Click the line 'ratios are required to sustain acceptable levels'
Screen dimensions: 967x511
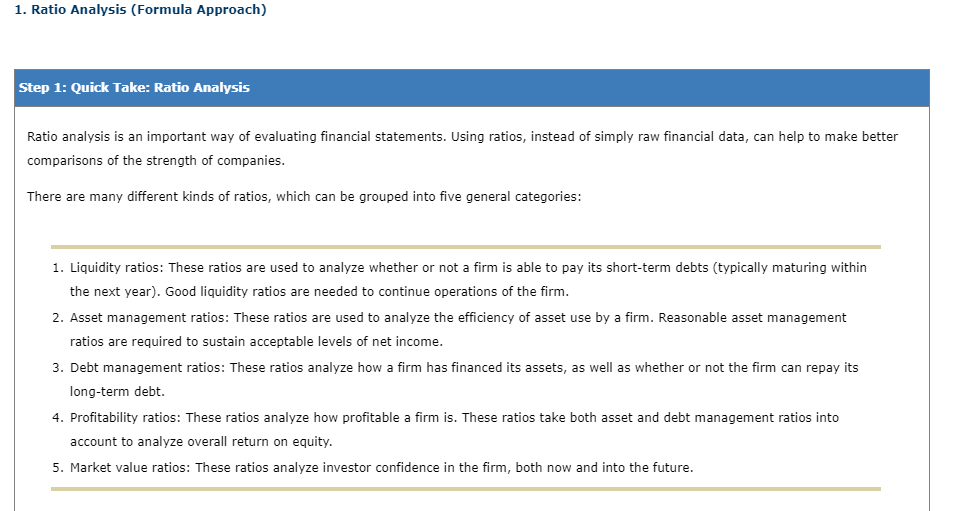tap(255, 342)
